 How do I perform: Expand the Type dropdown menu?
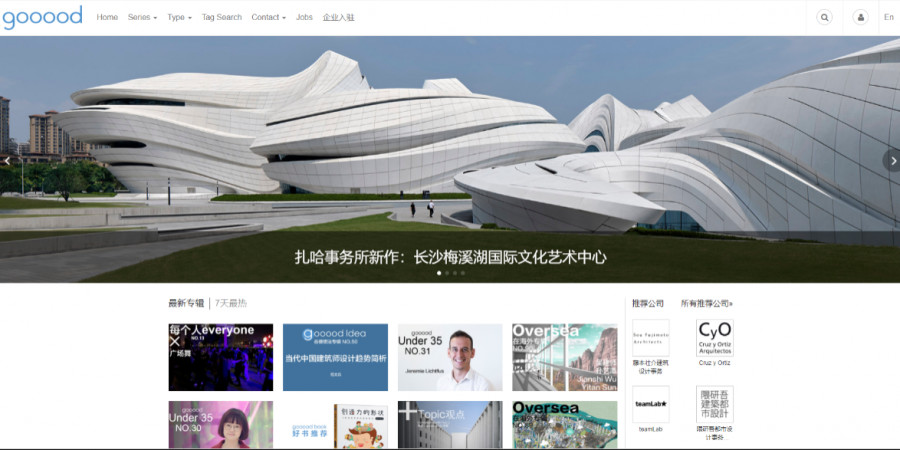point(179,17)
